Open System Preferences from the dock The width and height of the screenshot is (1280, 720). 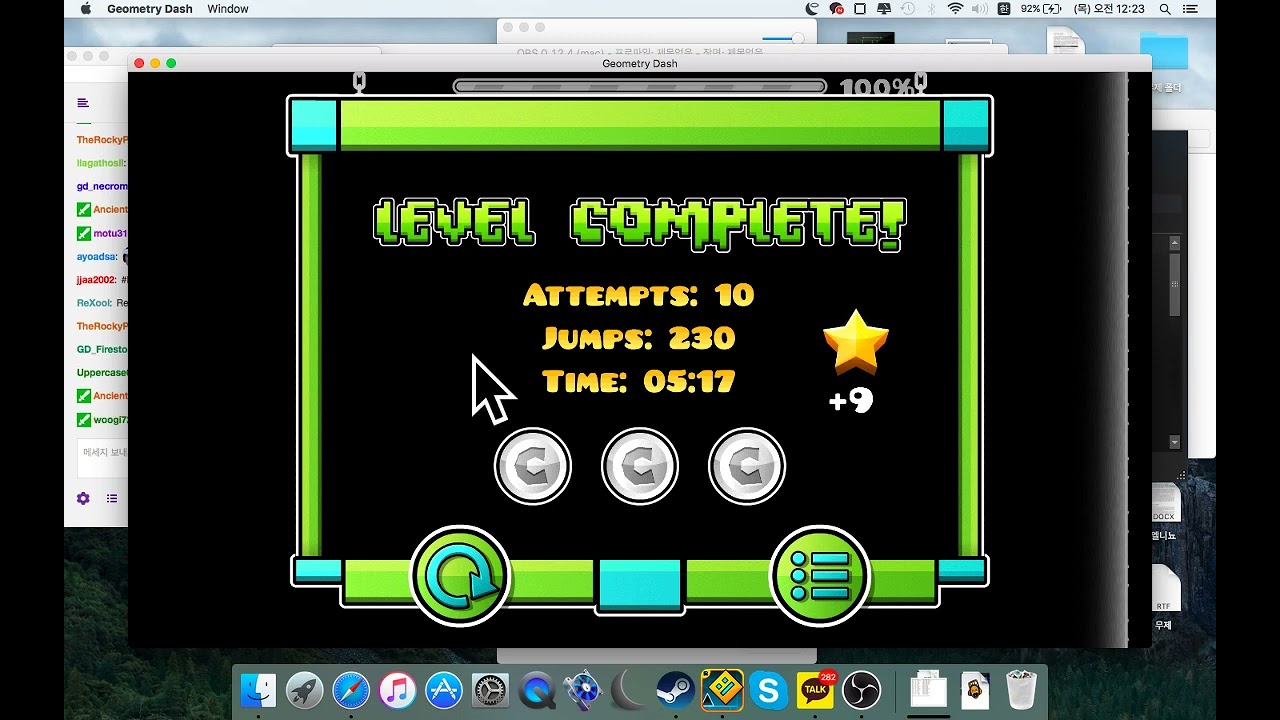(490, 690)
